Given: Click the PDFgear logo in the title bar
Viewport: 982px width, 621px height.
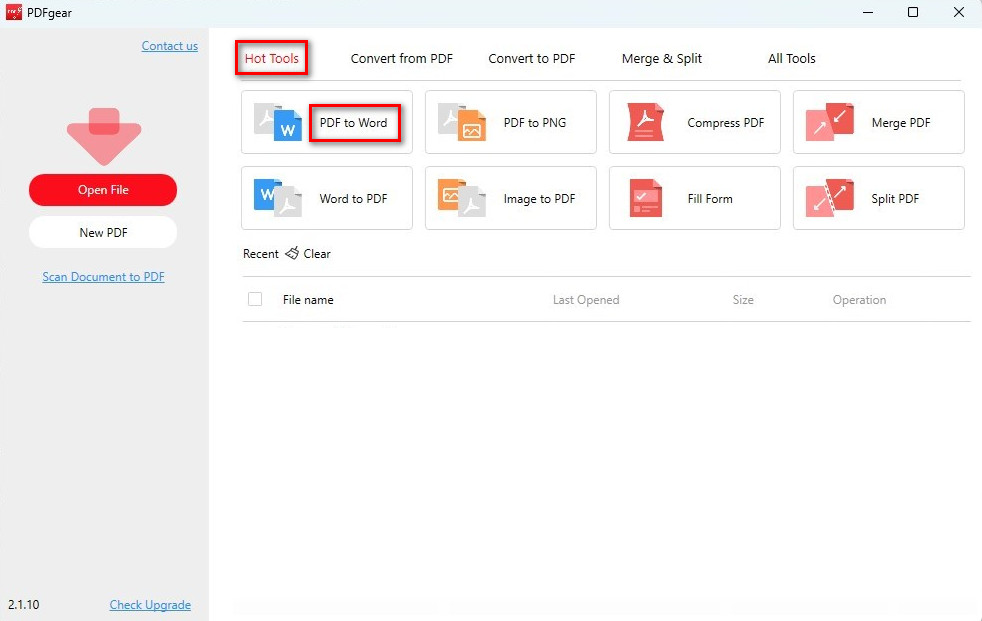Looking at the screenshot, I should point(13,13).
